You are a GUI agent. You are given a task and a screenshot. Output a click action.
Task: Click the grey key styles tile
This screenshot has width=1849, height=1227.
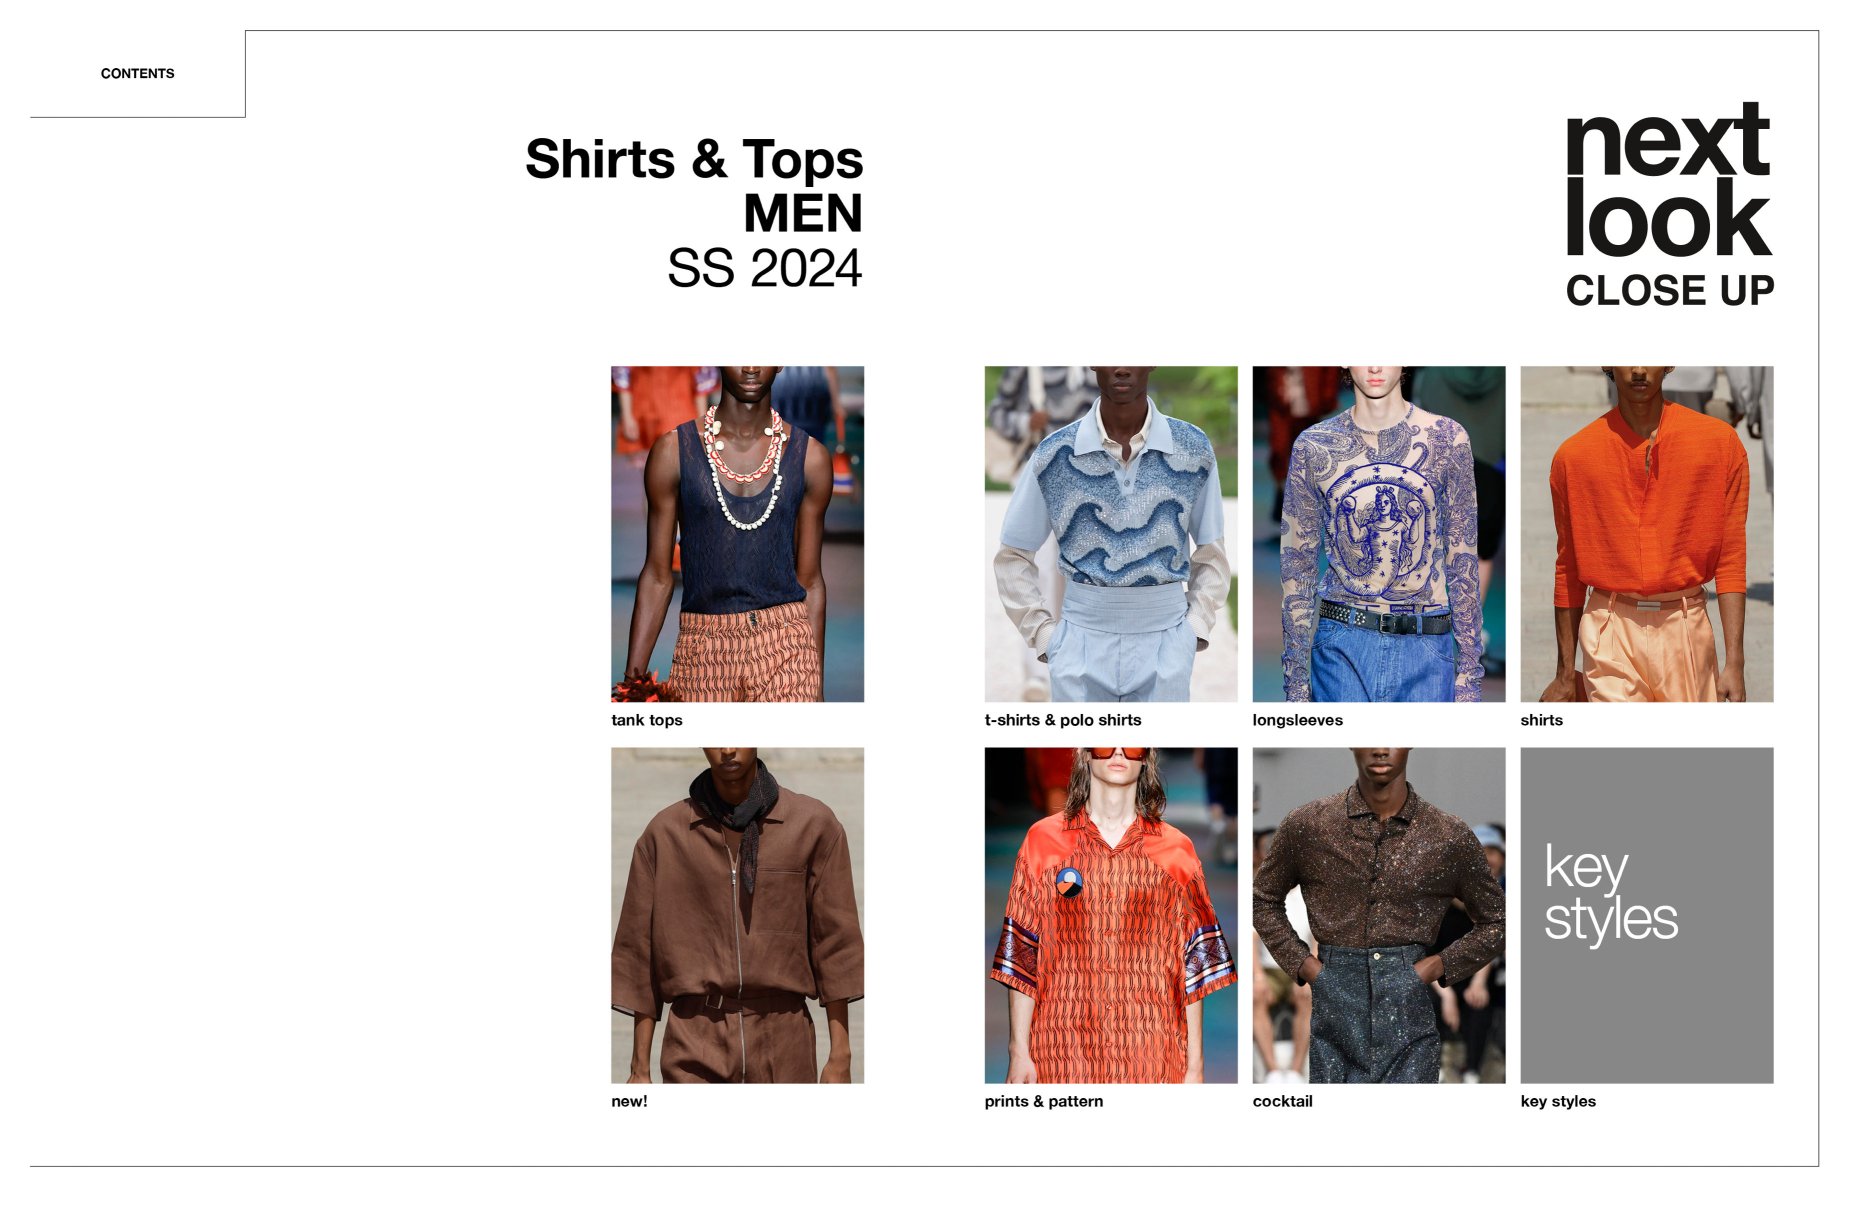(1646, 915)
